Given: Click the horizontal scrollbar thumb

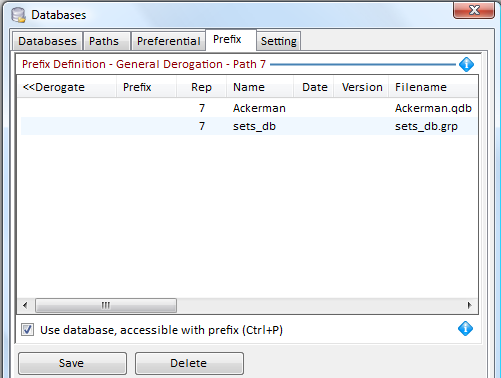Looking at the screenshot, I should tap(106, 305).
